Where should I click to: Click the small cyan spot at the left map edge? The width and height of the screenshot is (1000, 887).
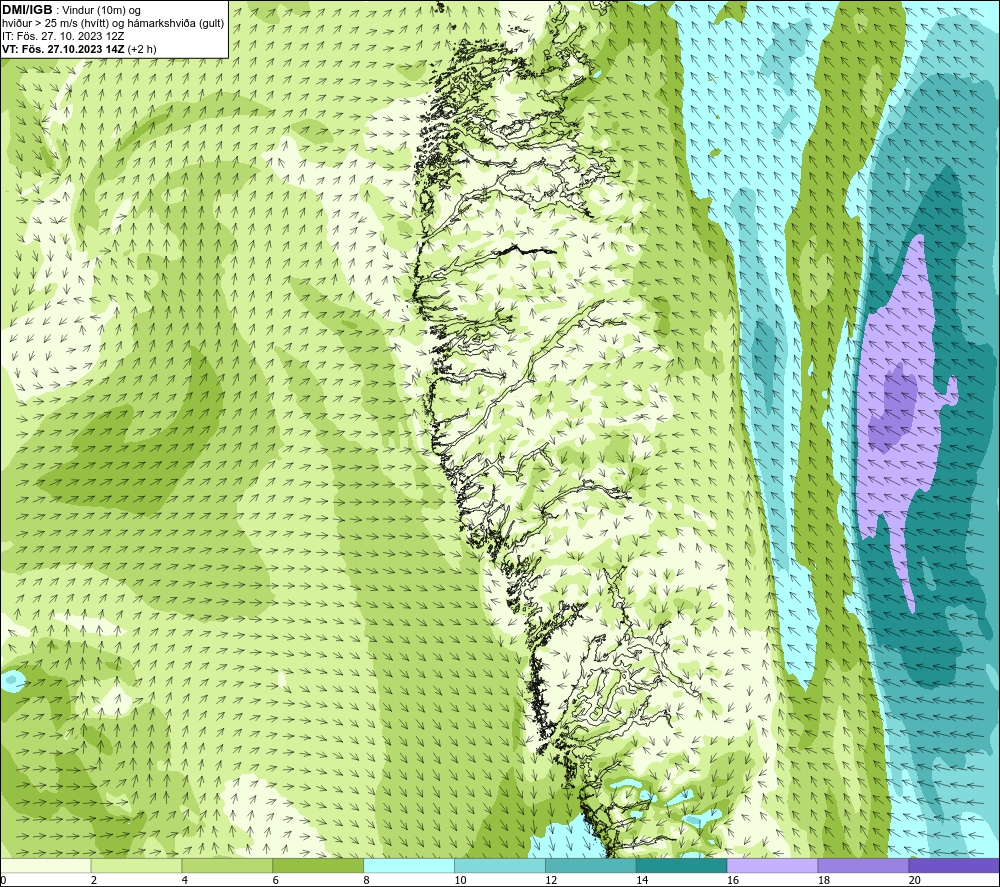click(x=13, y=680)
